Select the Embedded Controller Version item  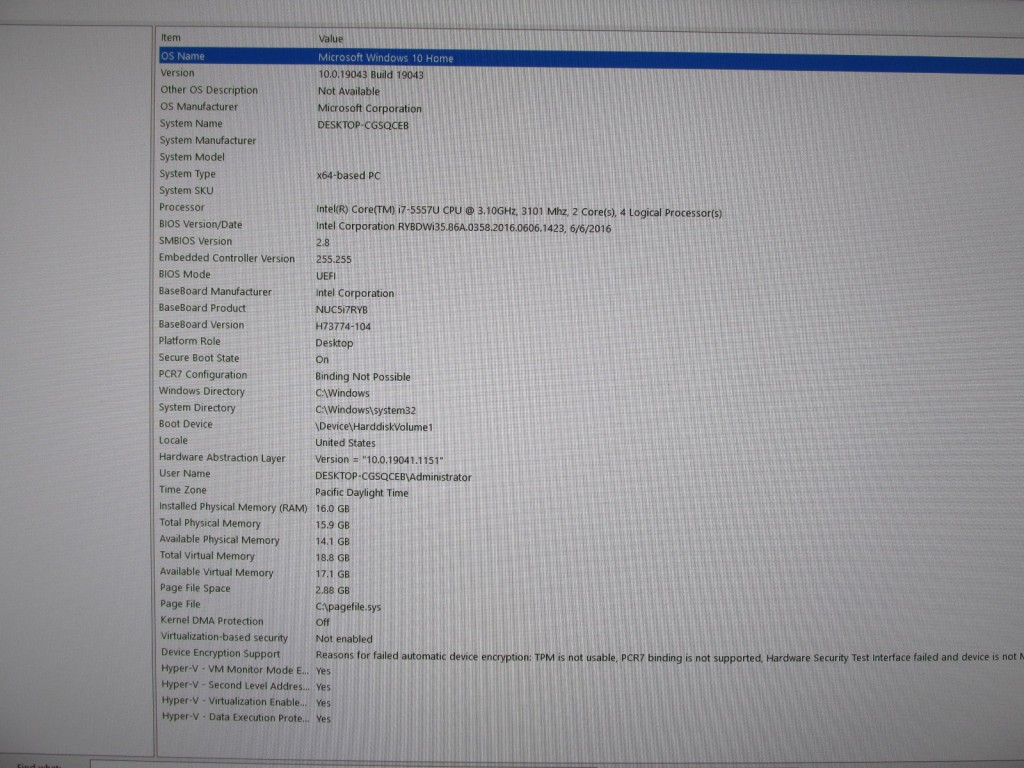[227, 258]
